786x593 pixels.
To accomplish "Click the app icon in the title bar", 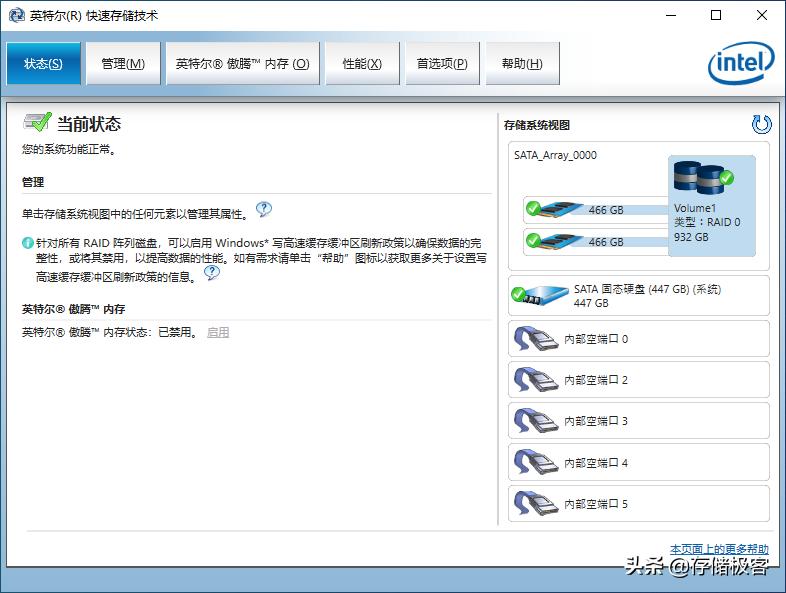I will [17, 16].
